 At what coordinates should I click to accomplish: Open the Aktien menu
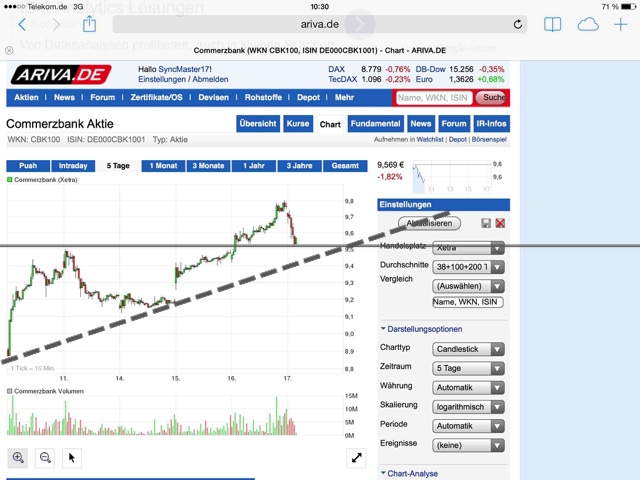(x=26, y=98)
